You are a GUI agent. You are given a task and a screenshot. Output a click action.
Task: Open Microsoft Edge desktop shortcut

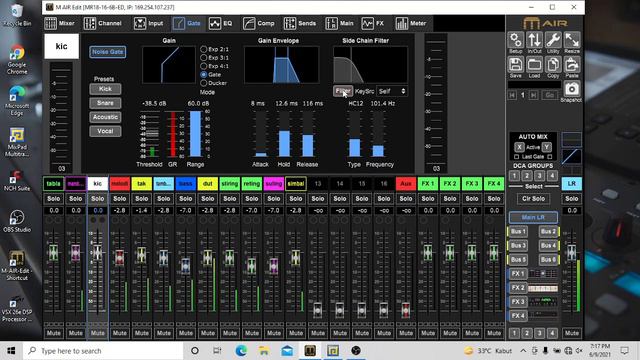[x=17, y=101]
